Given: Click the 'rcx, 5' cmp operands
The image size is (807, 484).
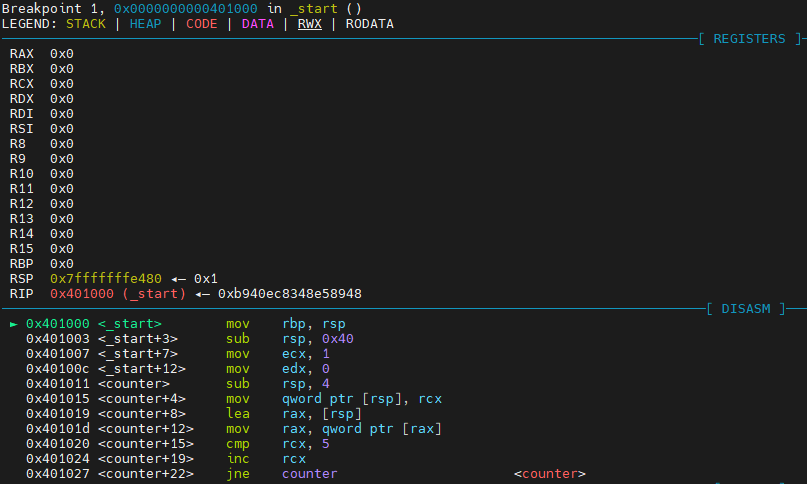Looking at the screenshot, I should 306,443.
